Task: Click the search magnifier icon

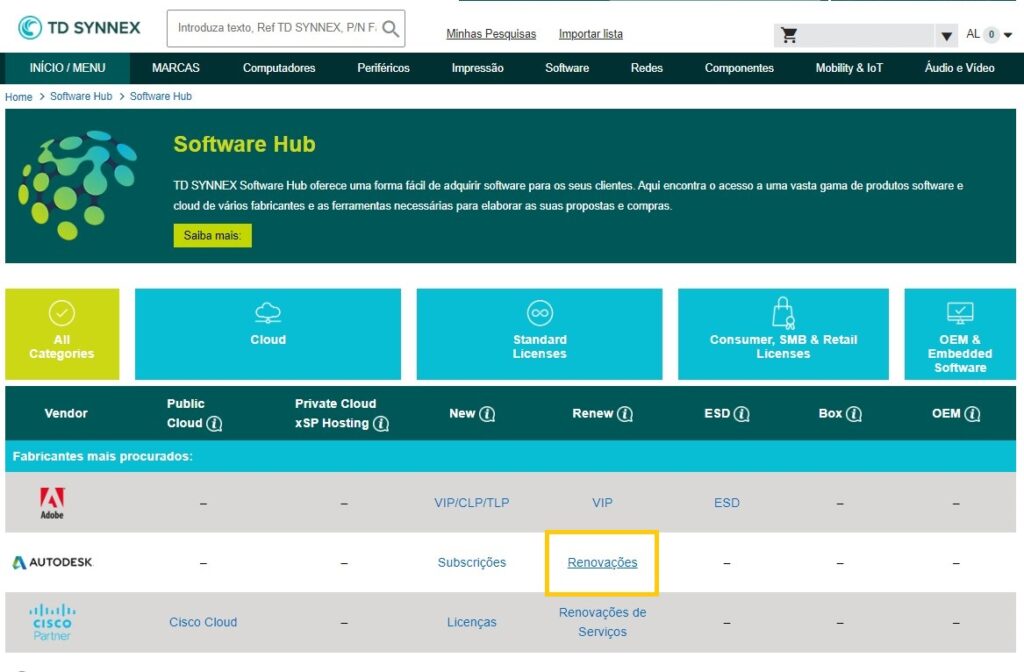Action: point(391,28)
